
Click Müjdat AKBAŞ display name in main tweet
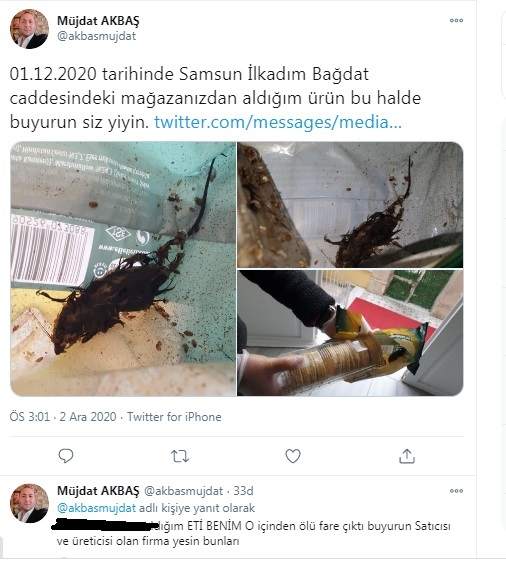point(98,21)
